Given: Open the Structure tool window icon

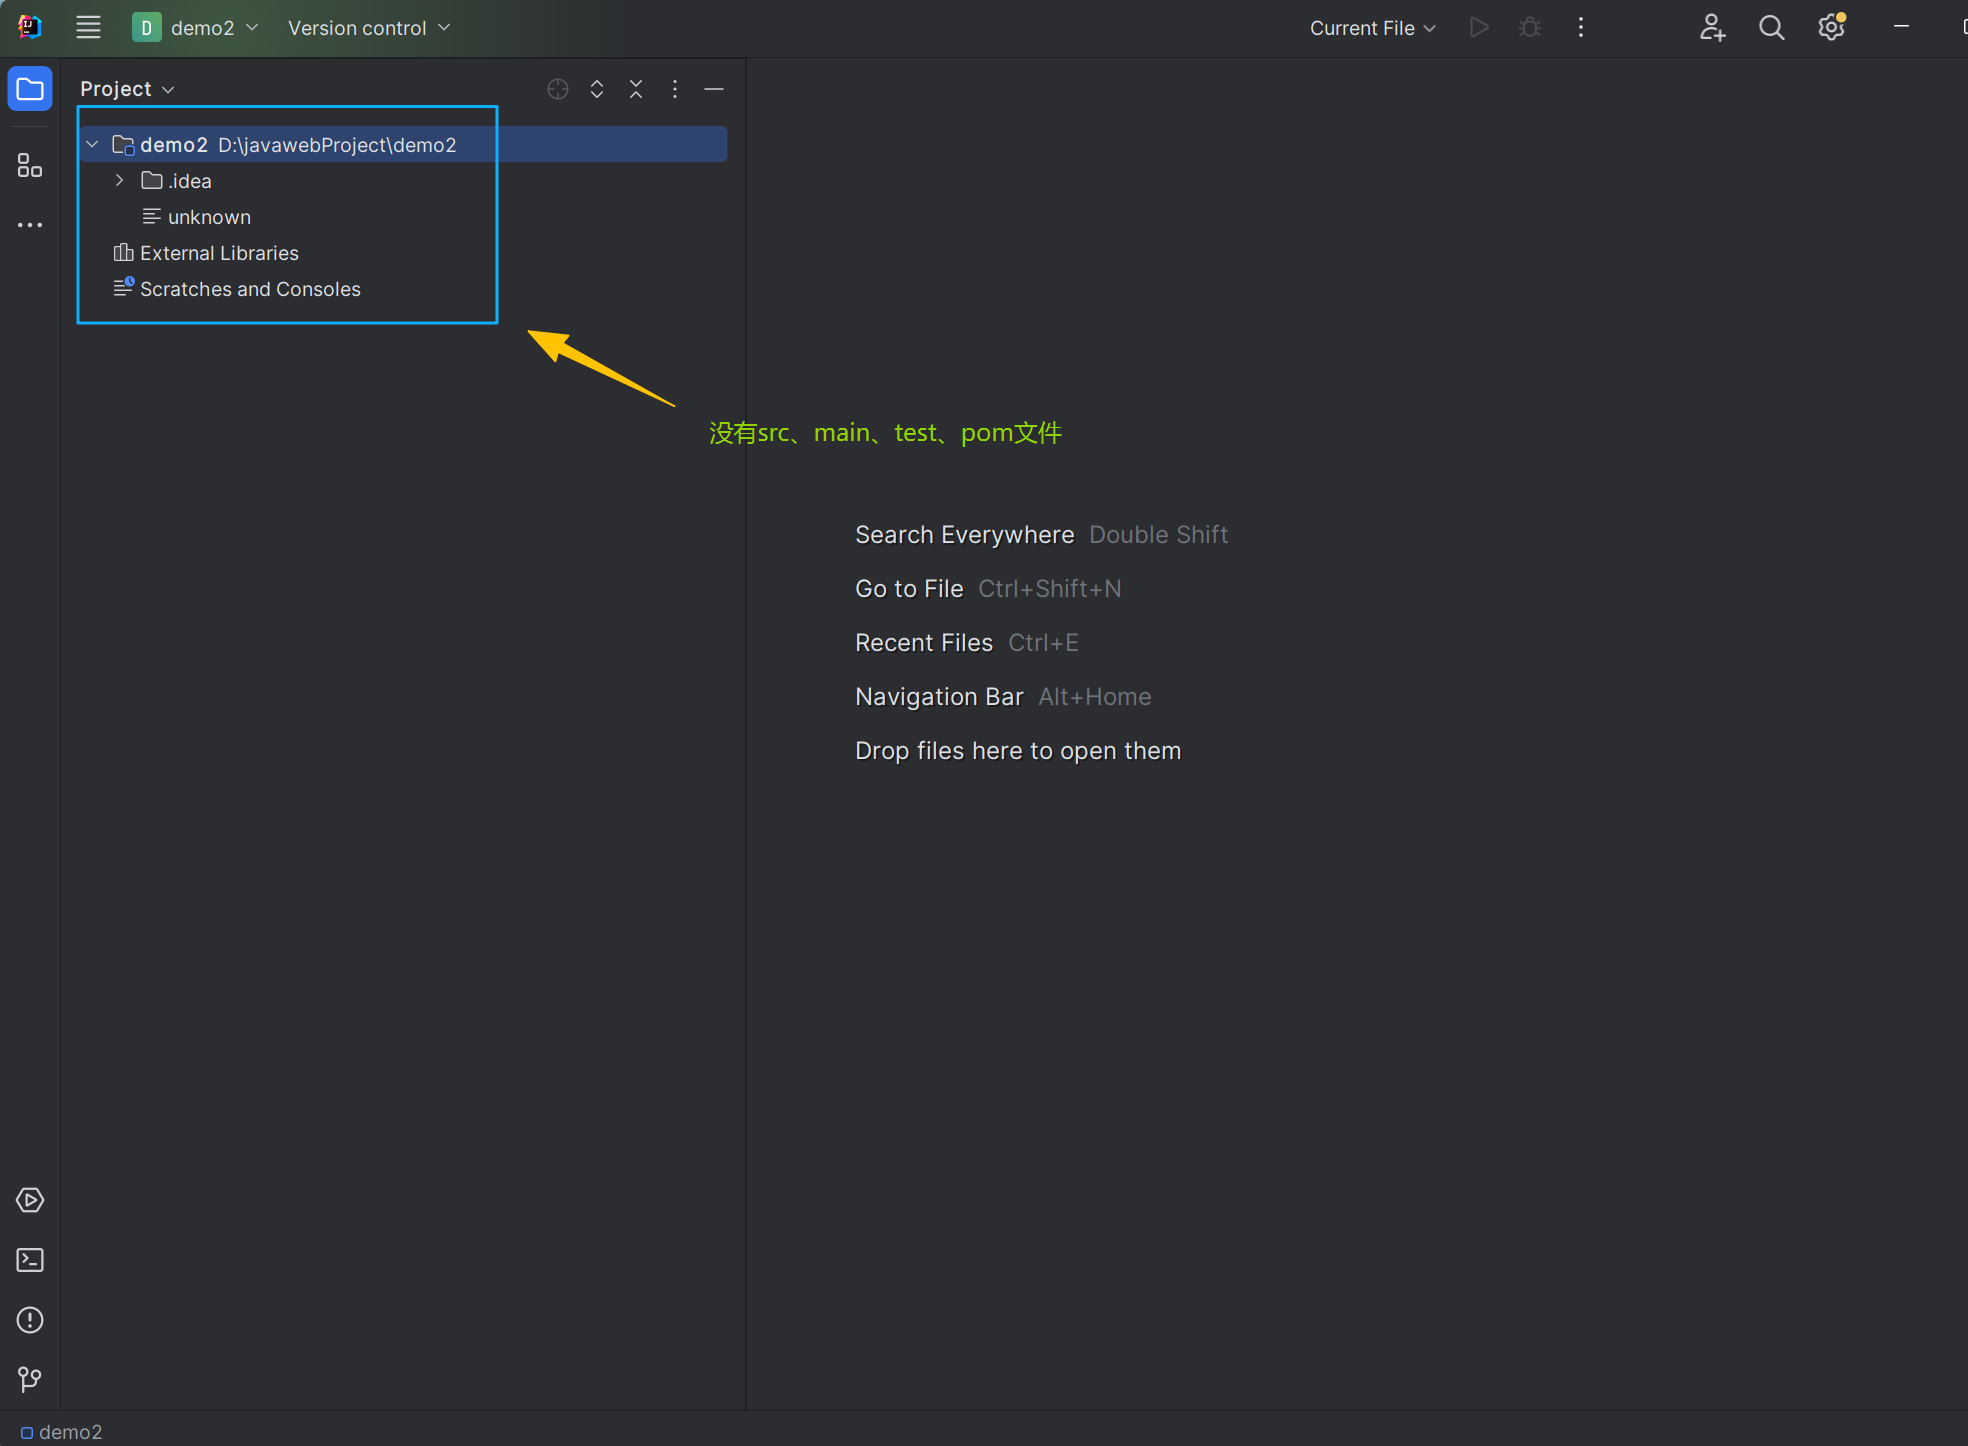Looking at the screenshot, I should coord(30,166).
